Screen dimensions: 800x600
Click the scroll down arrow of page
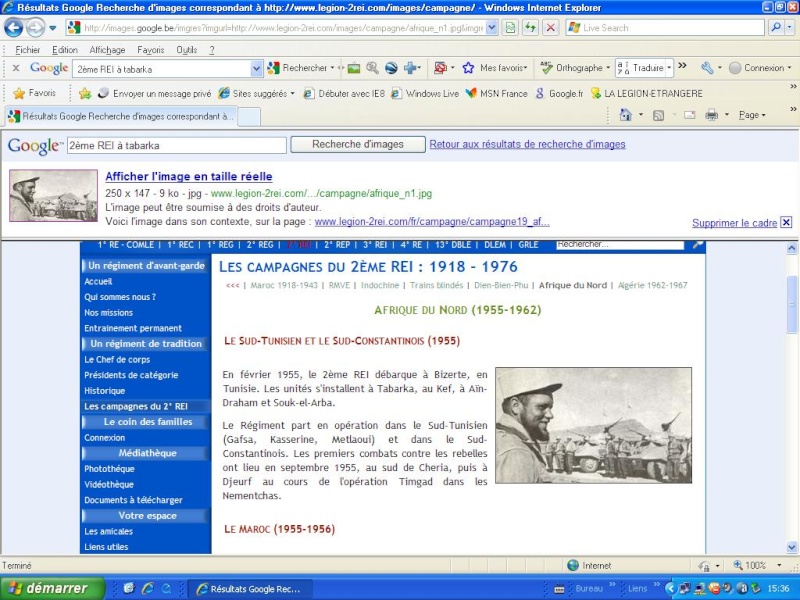pos(791,547)
